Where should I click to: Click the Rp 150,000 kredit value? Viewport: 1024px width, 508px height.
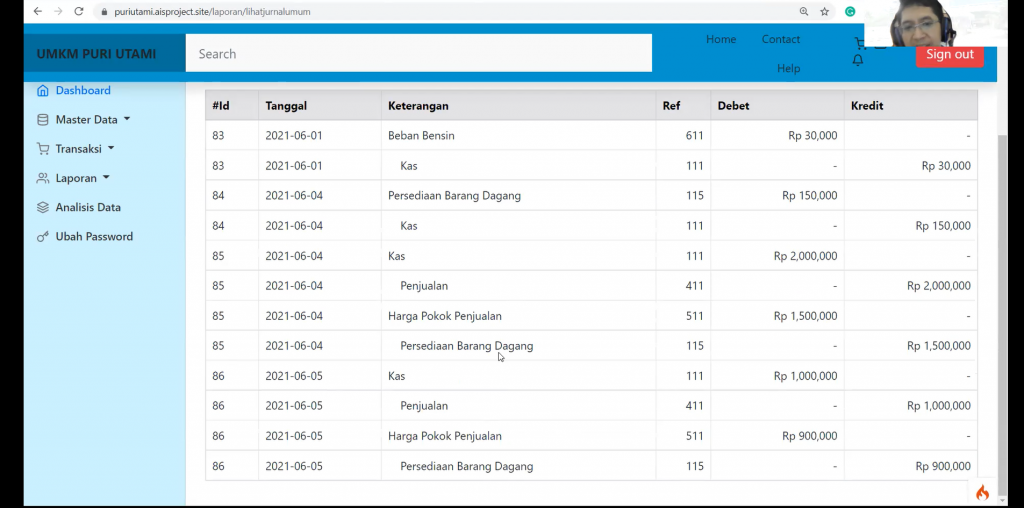[x=943, y=226]
